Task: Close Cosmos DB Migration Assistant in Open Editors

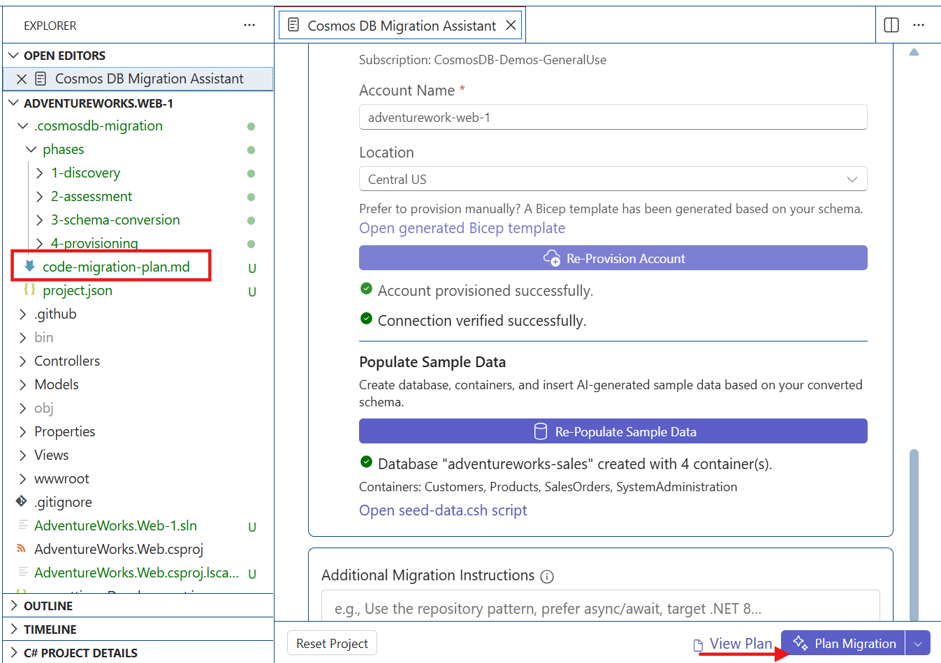Action: click(22, 79)
